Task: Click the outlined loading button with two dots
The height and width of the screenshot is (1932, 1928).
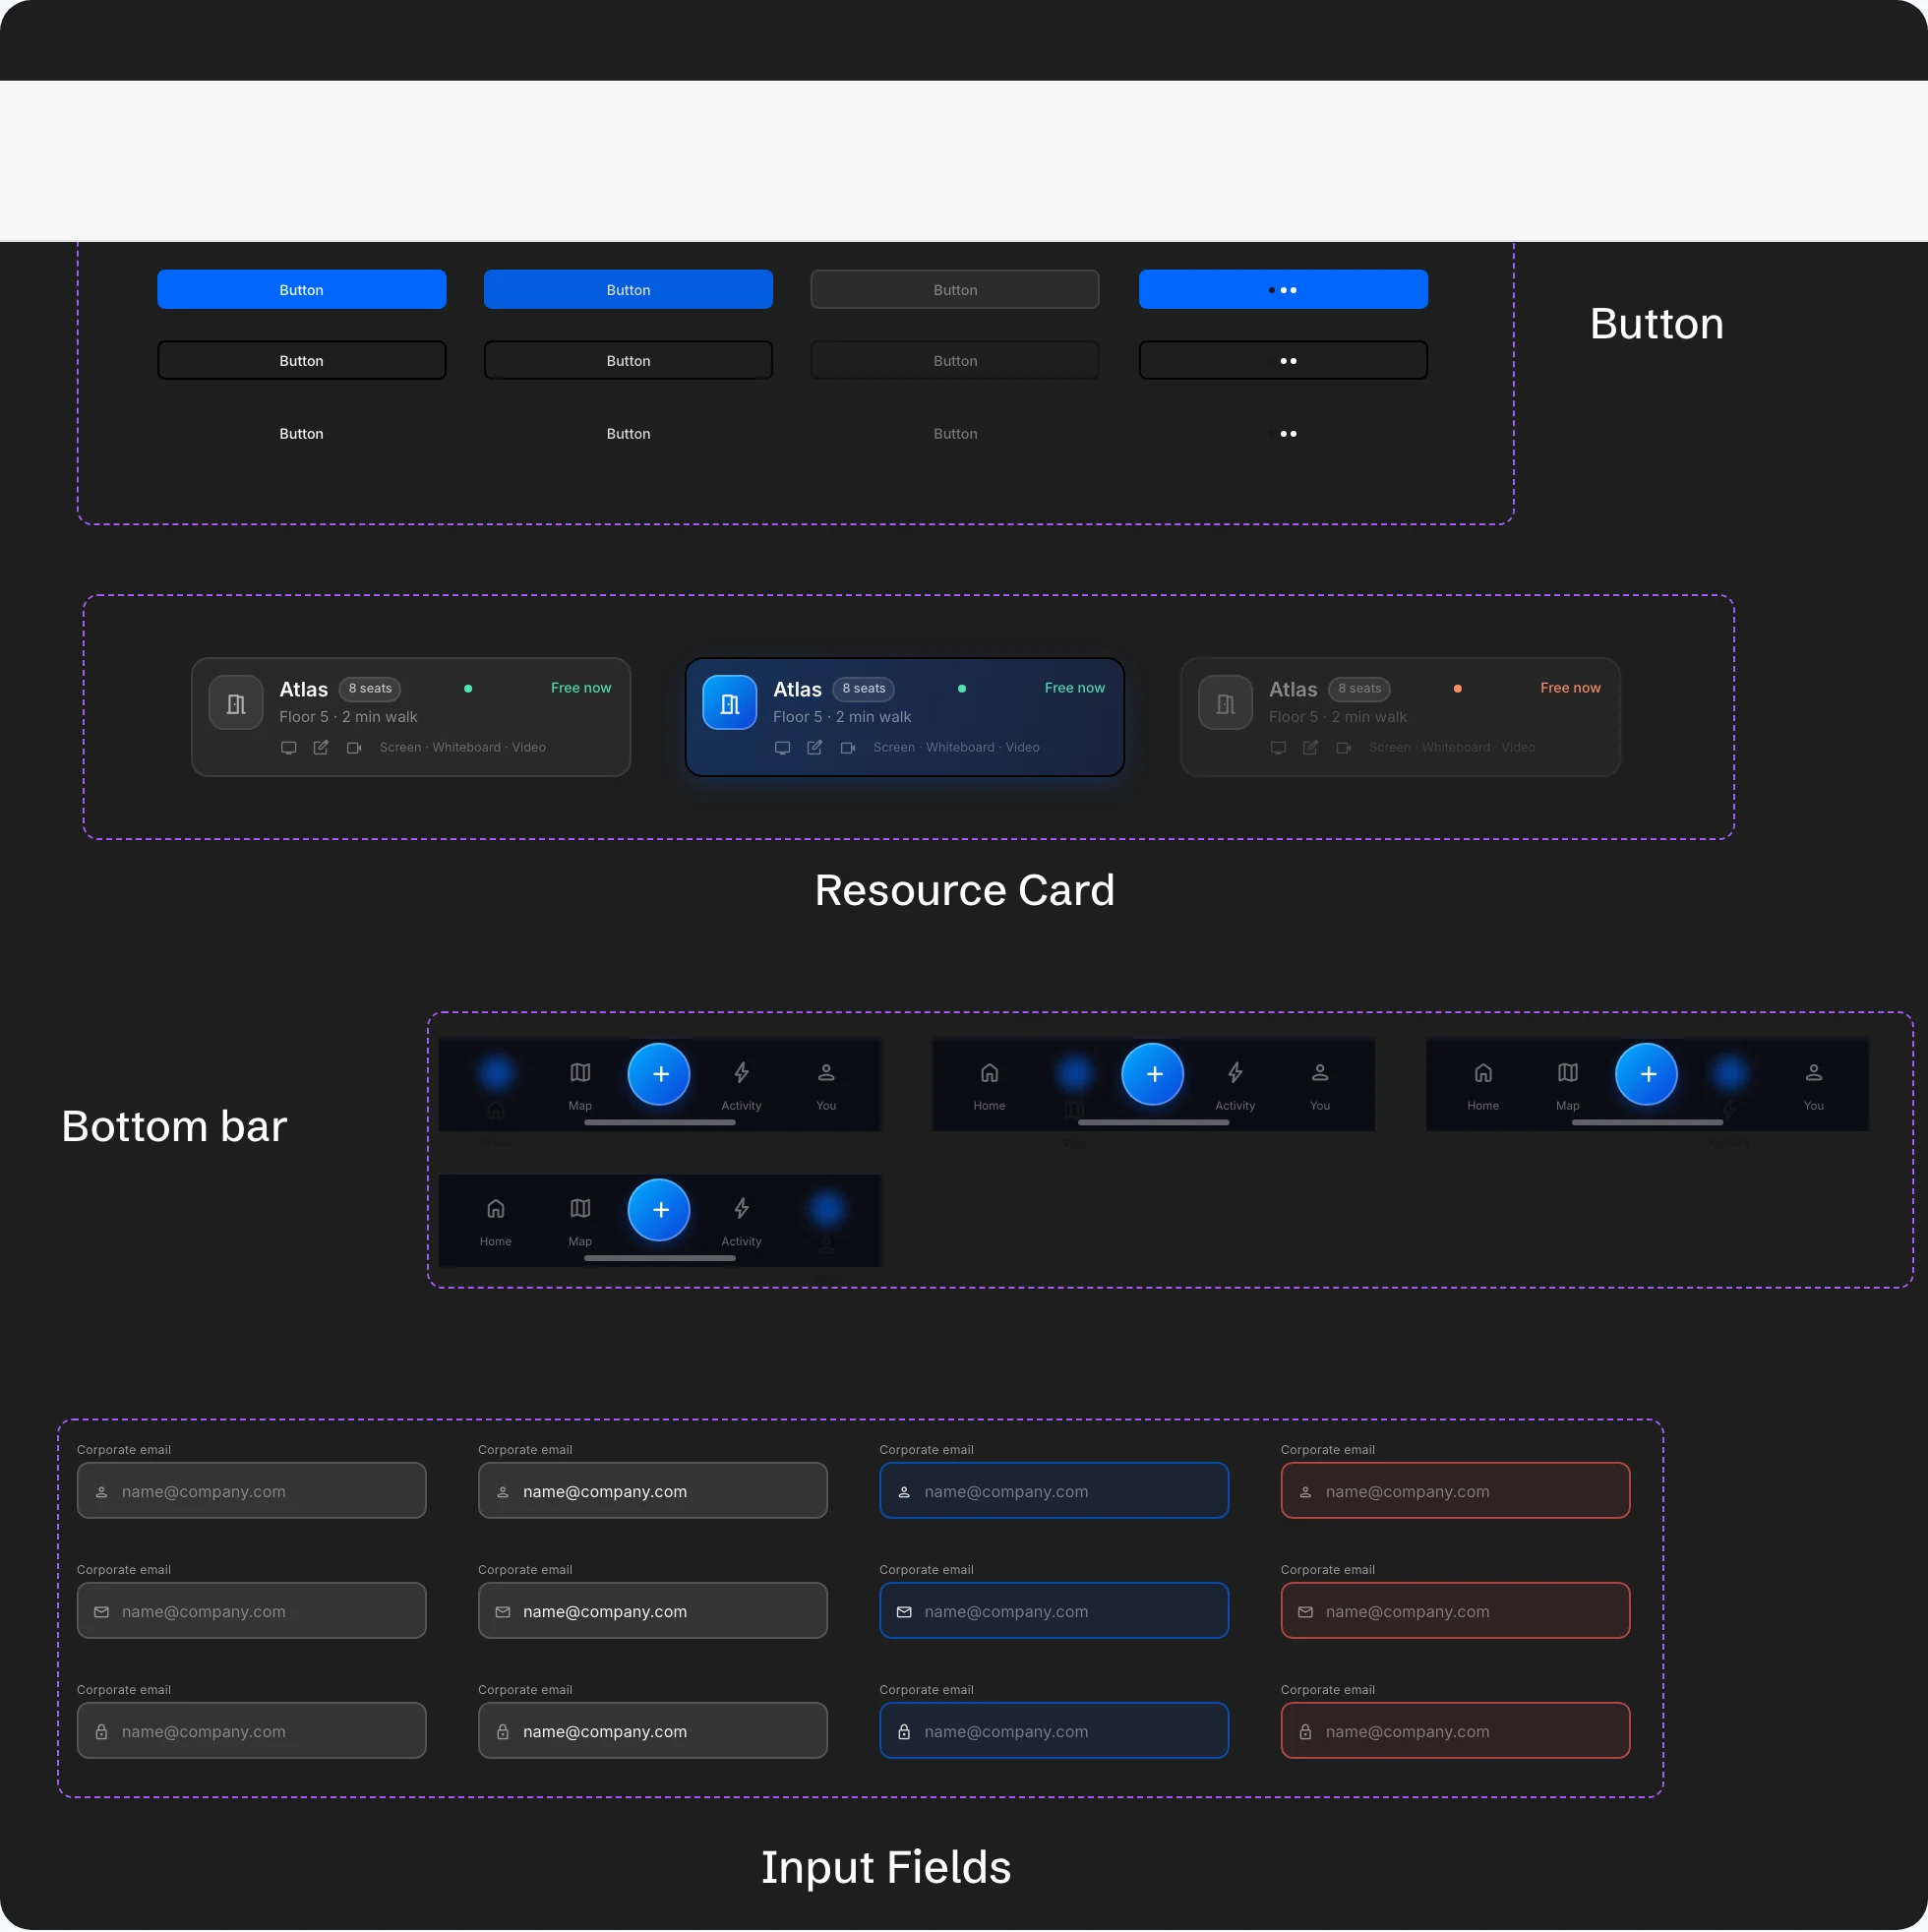Action: tap(1283, 361)
